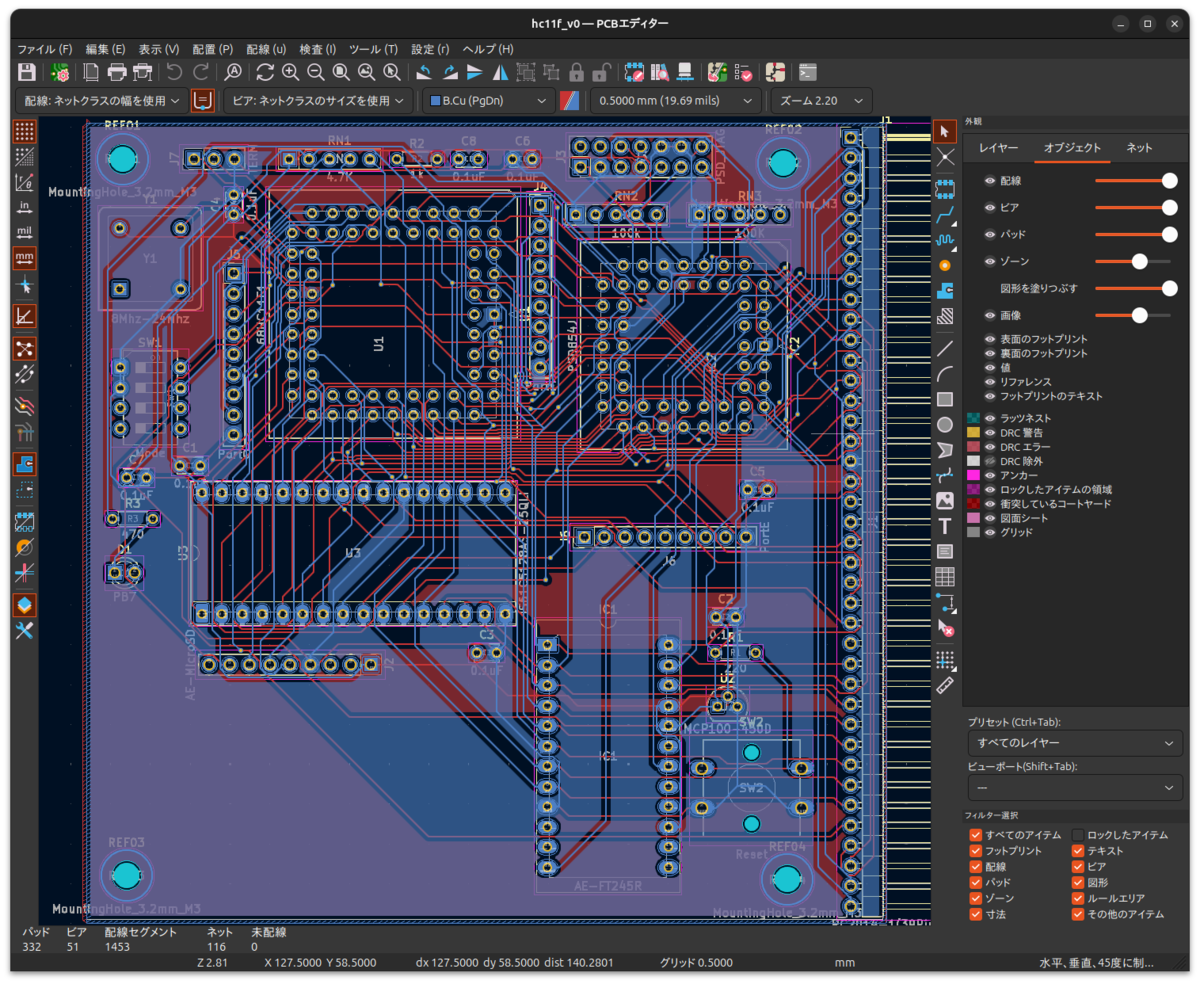
Task: Open the B.Cu layer selector dropdown
Action: pos(488,101)
